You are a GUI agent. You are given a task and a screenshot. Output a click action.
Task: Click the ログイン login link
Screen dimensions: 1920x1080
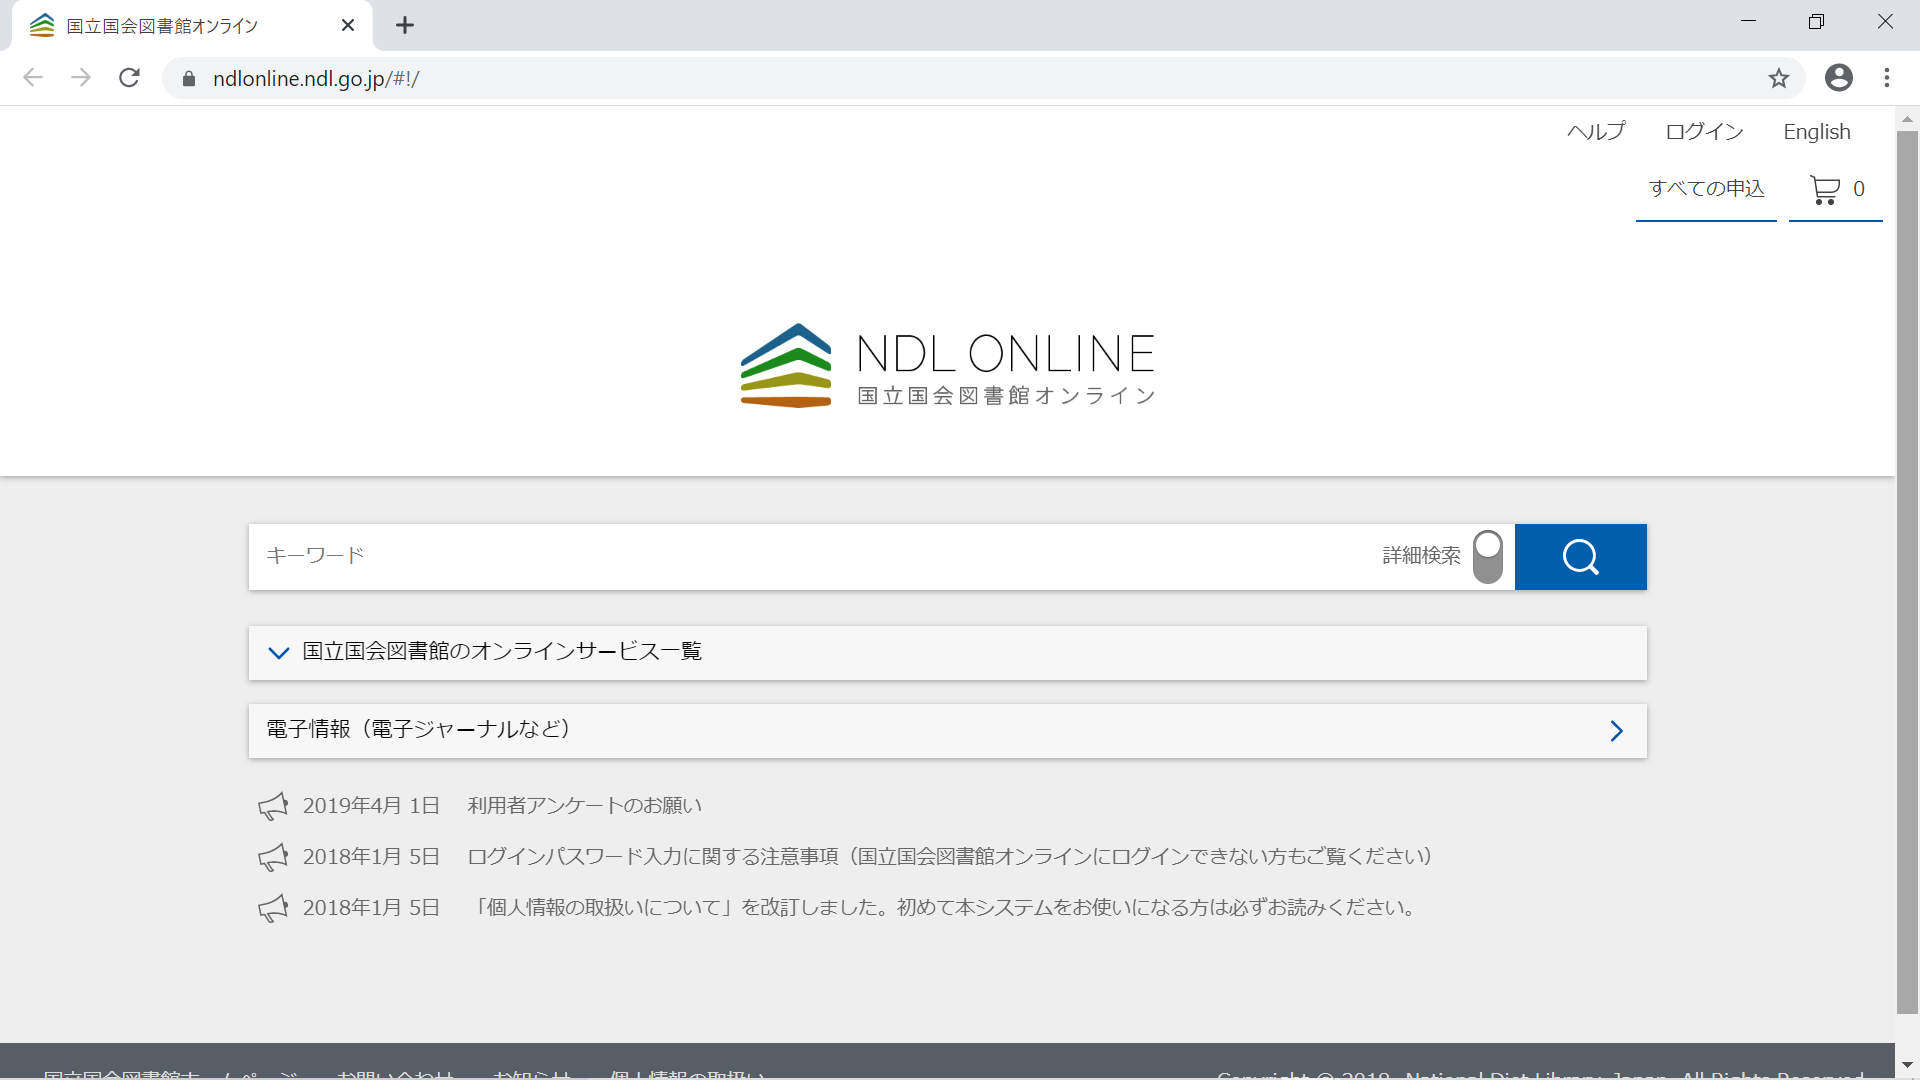point(1704,132)
